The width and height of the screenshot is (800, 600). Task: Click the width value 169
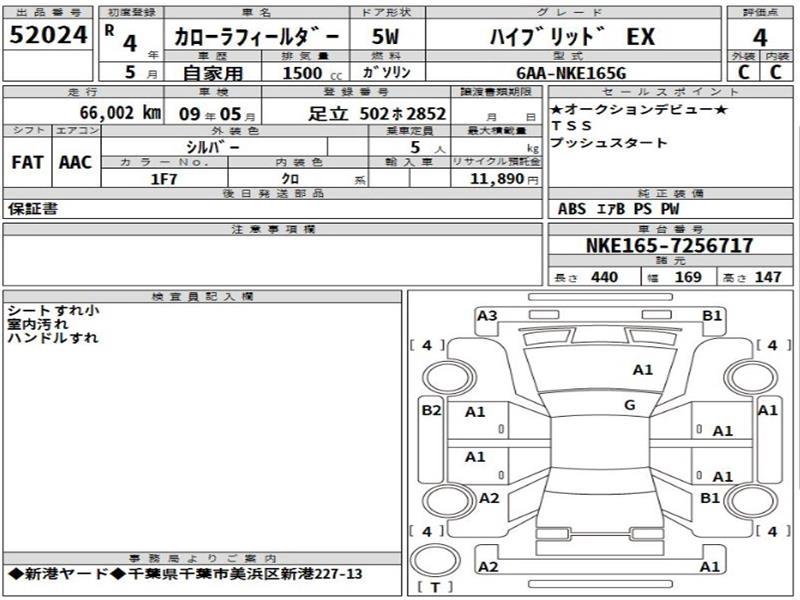(688, 277)
